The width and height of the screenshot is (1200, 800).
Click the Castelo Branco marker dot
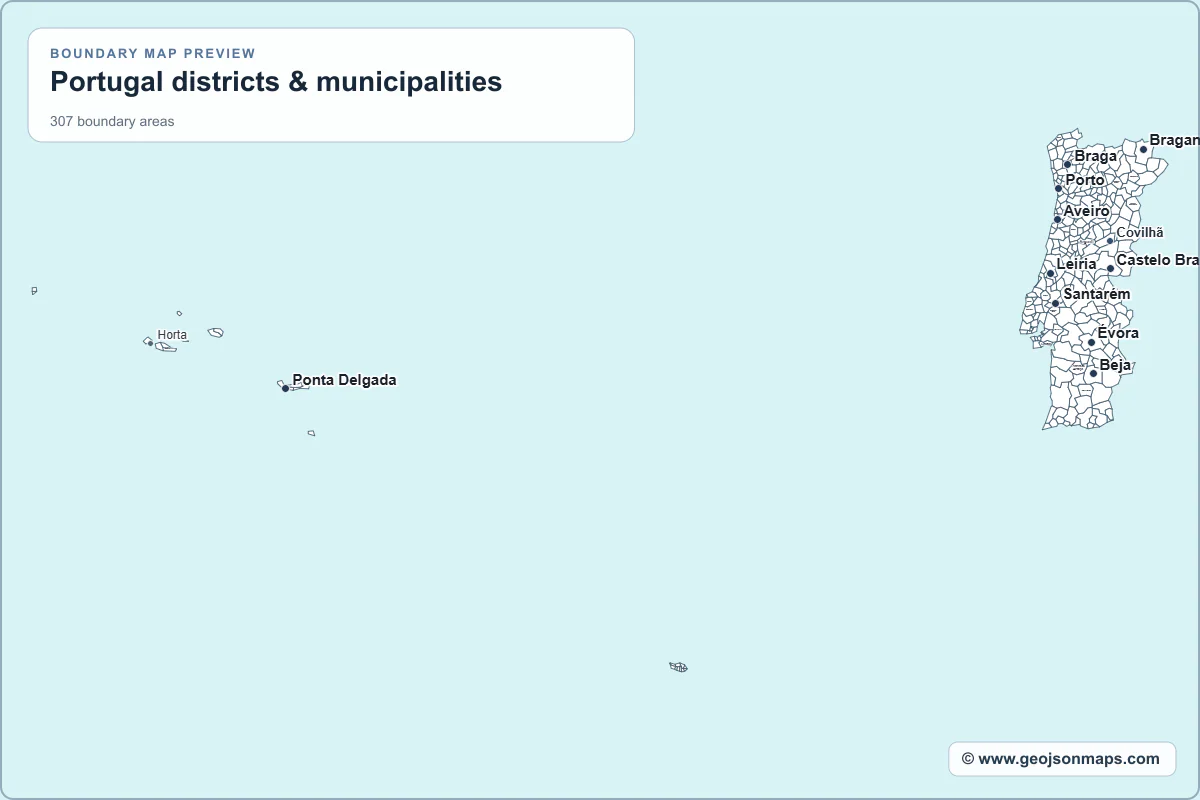pyautogui.click(x=1110, y=268)
